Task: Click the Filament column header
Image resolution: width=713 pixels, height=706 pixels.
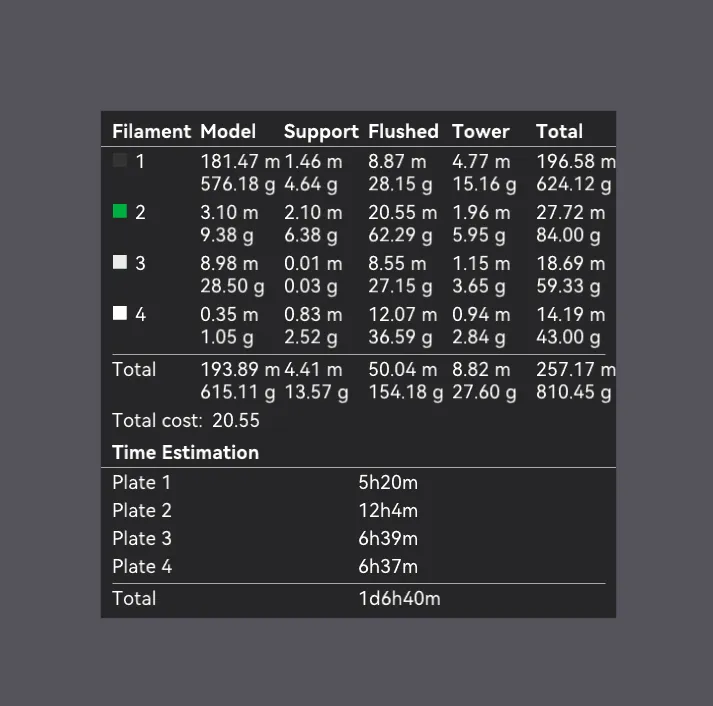Action: point(151,131)
